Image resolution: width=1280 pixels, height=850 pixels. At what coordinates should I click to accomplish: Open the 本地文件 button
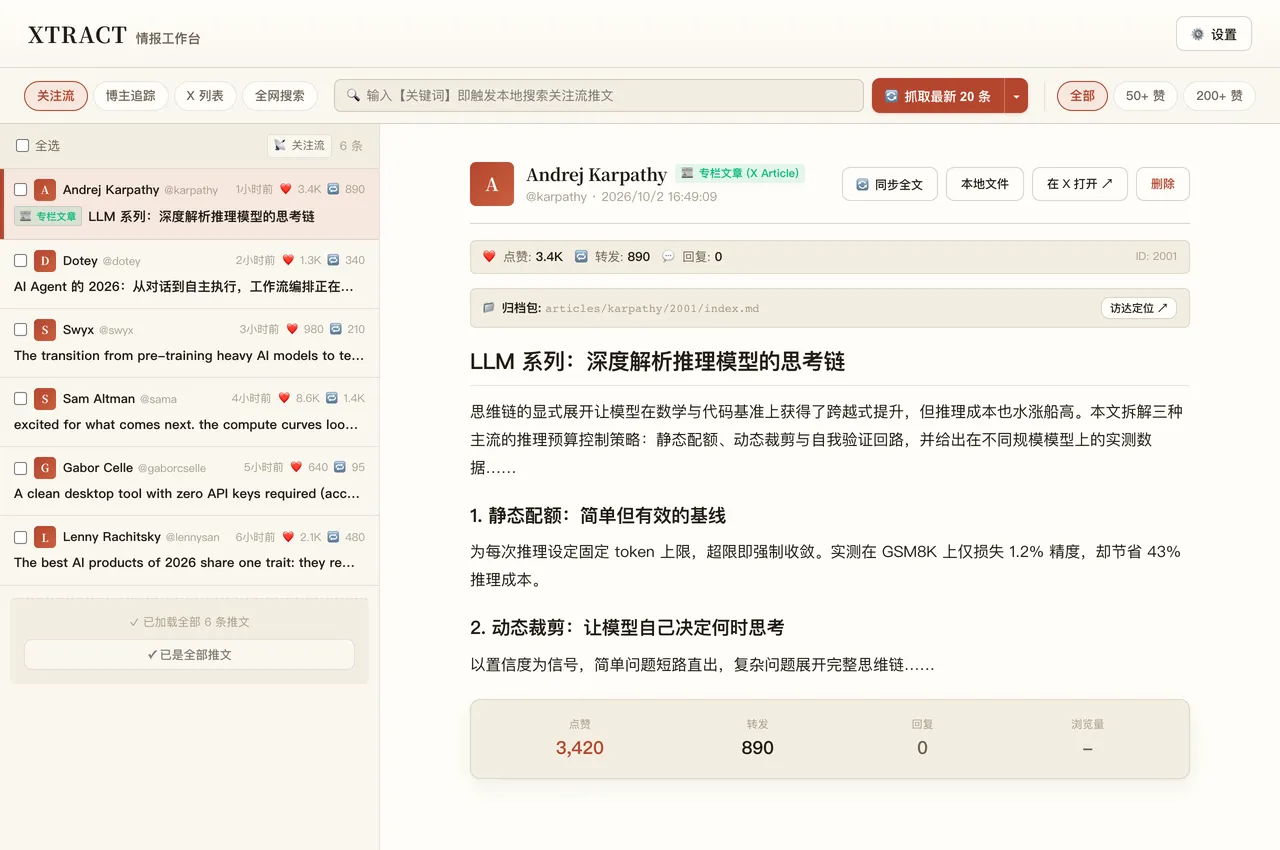click(x=985, y=184)
